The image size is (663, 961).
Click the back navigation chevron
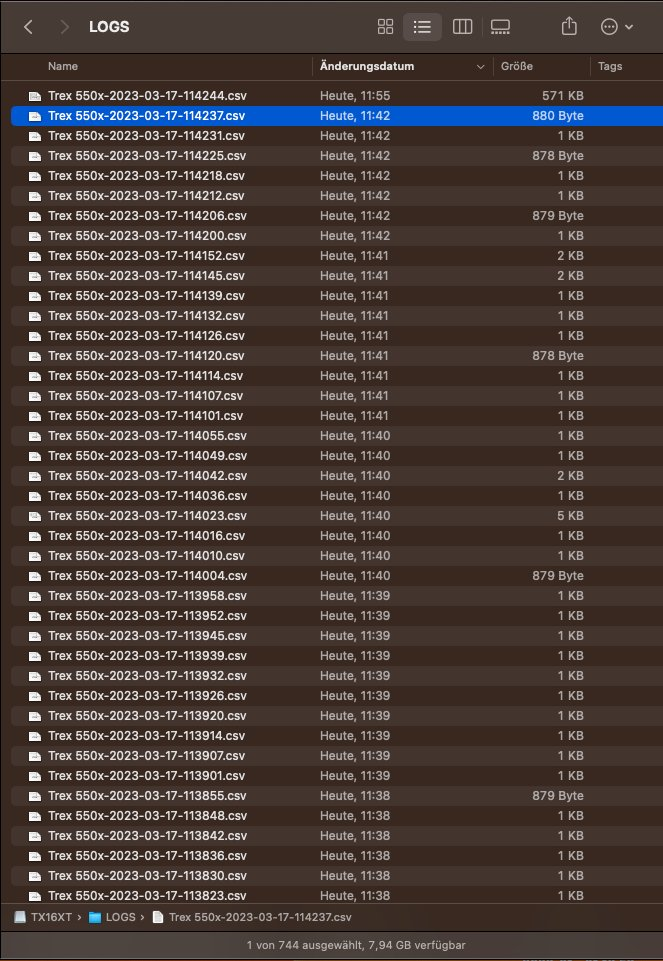(x=27, y=27)
